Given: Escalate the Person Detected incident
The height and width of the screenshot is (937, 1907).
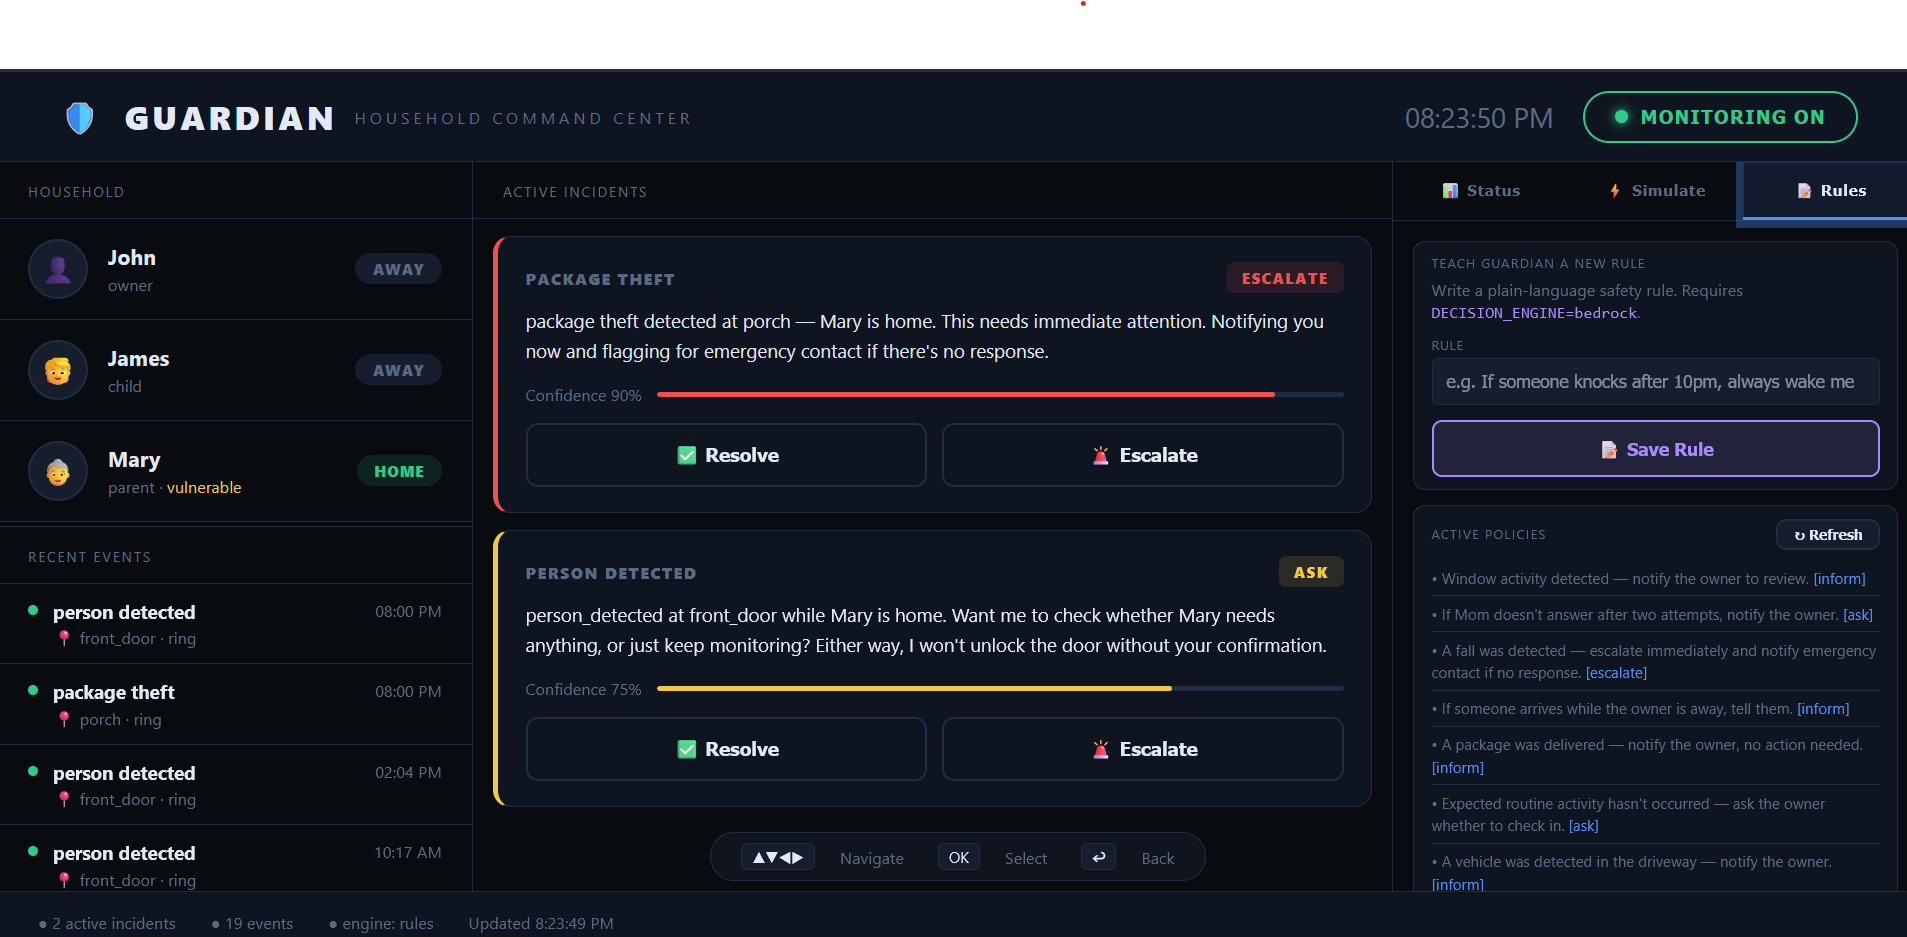Looking at the screenshot, I should pyautogui.click(x=1143, y=749).
